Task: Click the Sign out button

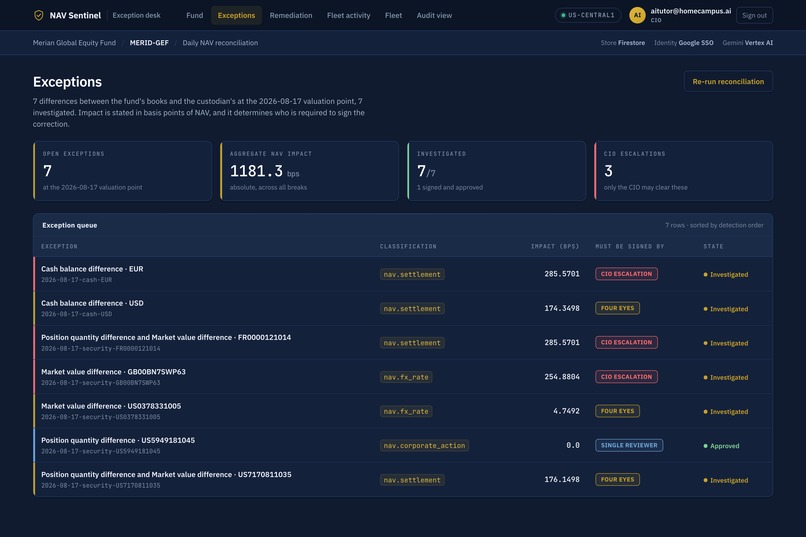Action: pyautogui.click(x=754, y=15)
